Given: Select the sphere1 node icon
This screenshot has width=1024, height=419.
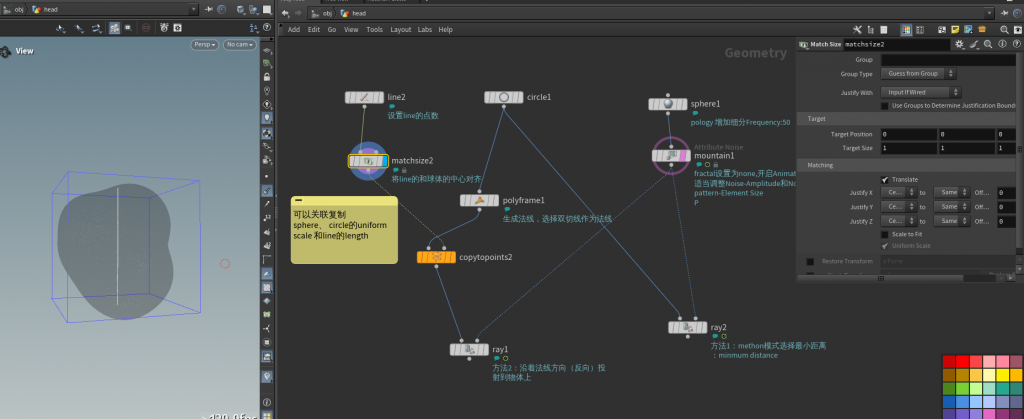Looking at the screenshot, I should pyautogui.click(x=667, y=104).
